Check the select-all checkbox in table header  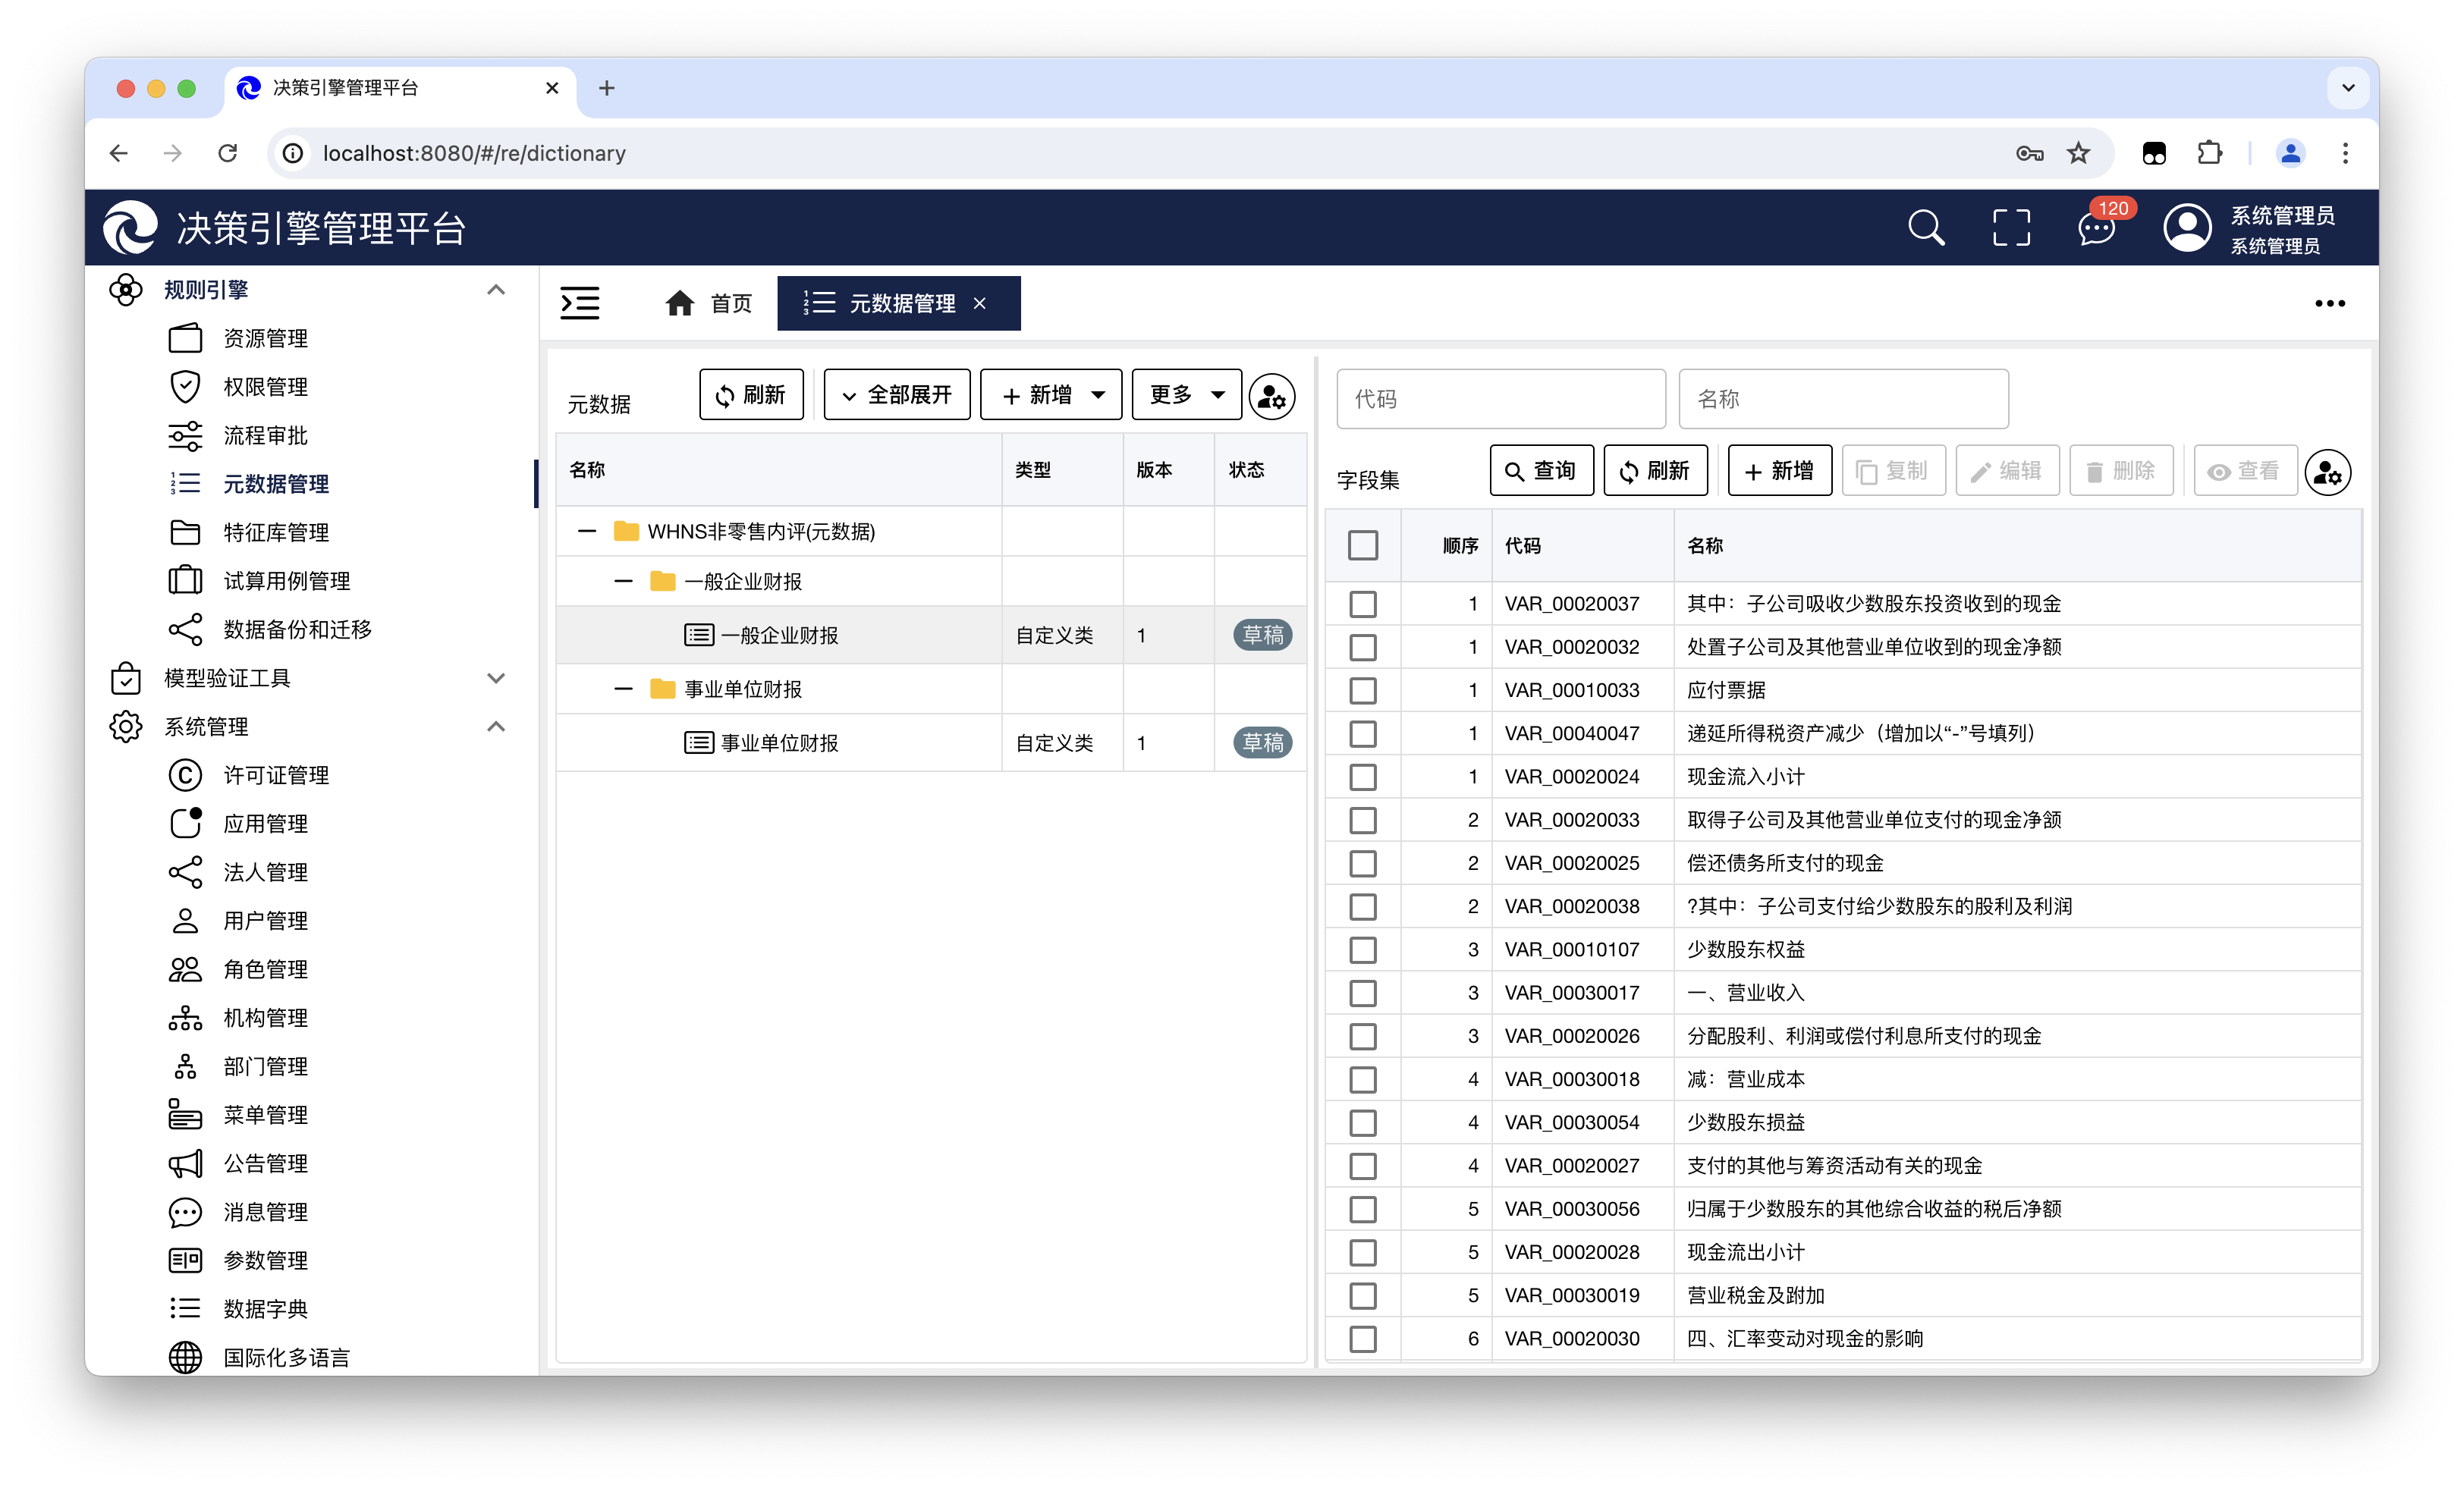tap(1362, 545)
